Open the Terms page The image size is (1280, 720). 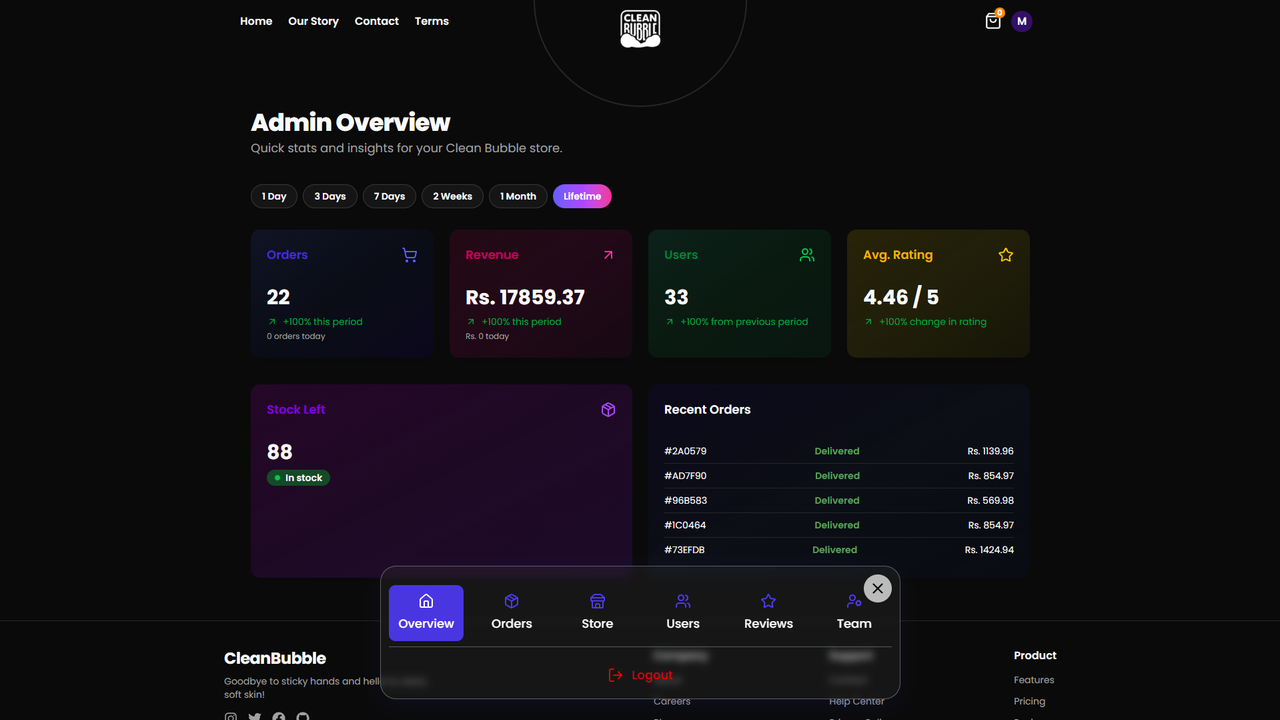tap(432, 21)
